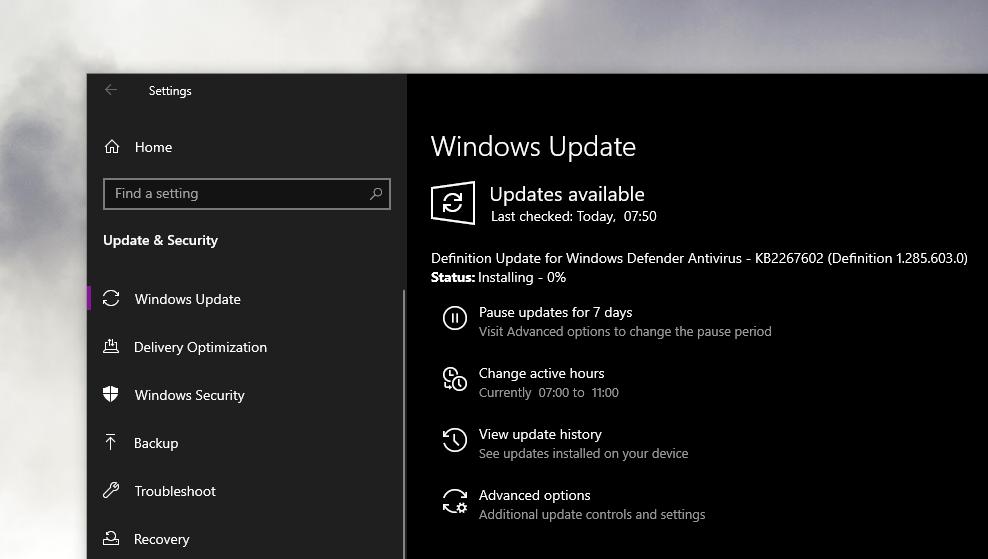Click the Backup arrow icon
The width and height of the screenshot is (988, 559).
[111, 442]
